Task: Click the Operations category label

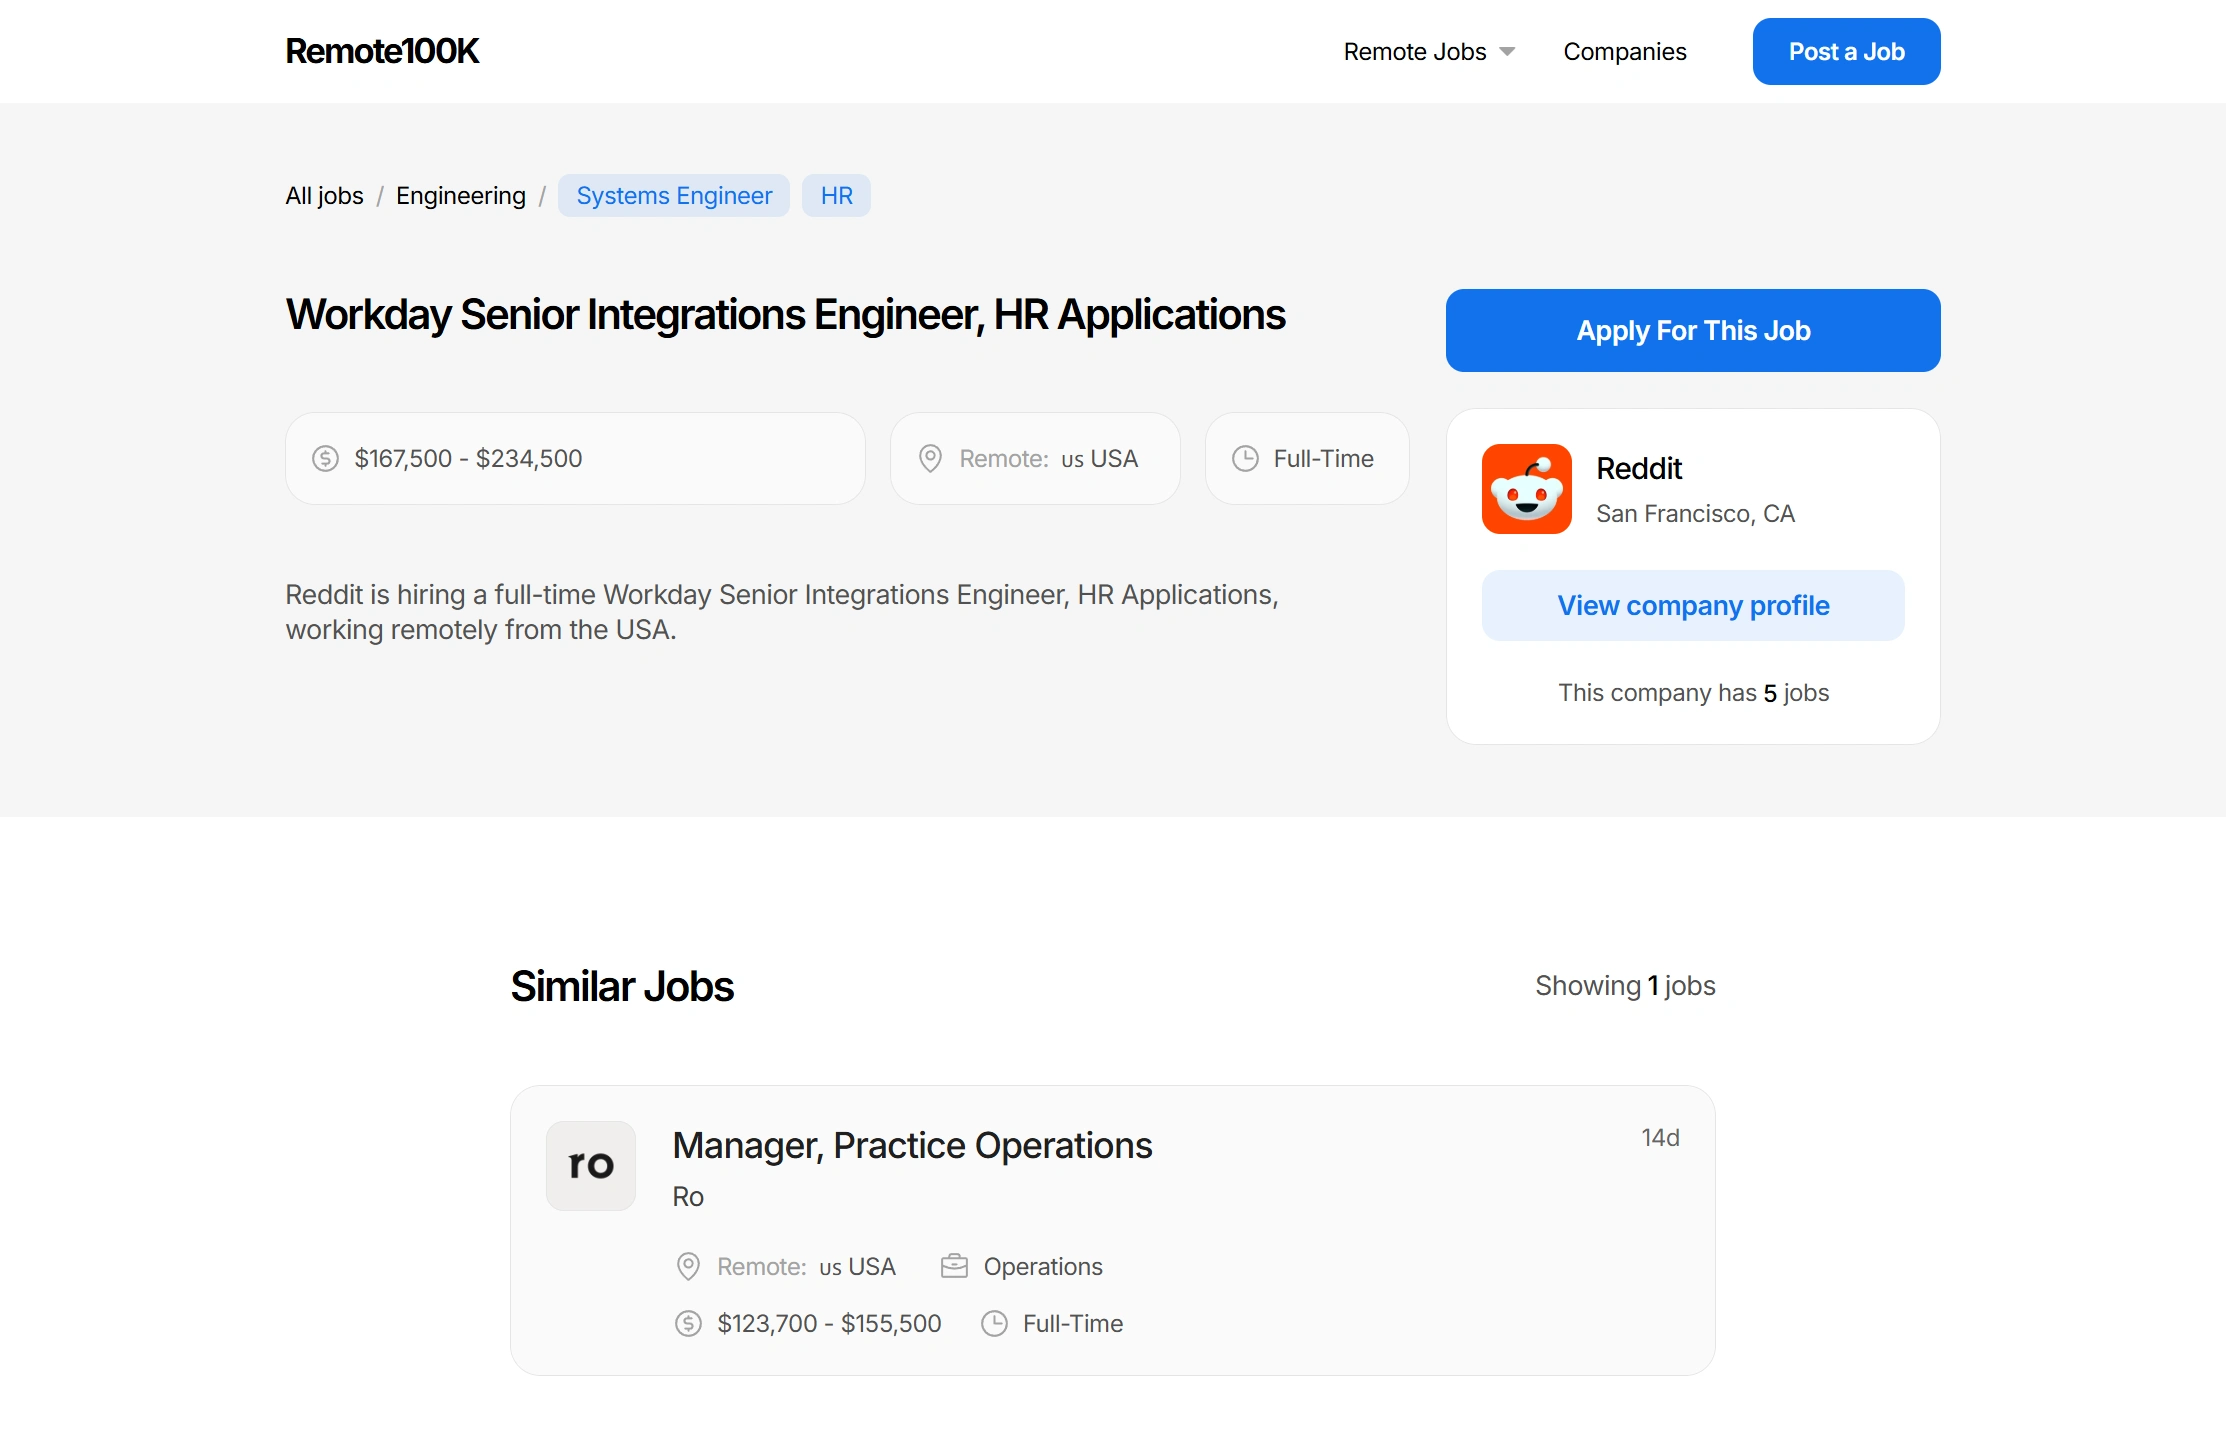Action: 1043,1266
